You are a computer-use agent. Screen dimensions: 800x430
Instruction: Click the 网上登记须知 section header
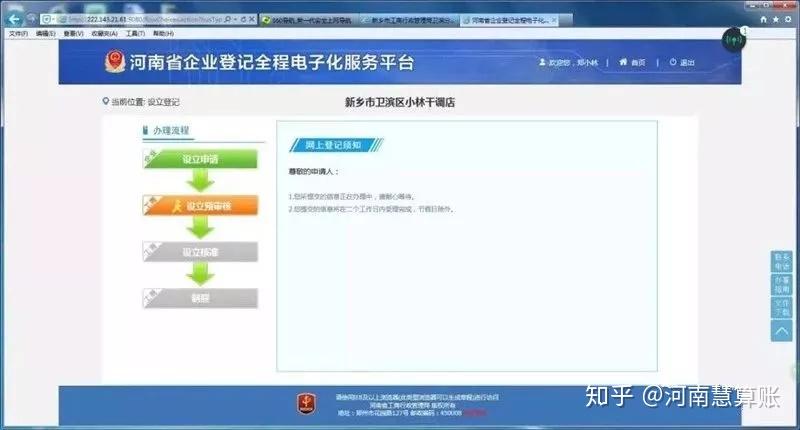tap(336, 145)
